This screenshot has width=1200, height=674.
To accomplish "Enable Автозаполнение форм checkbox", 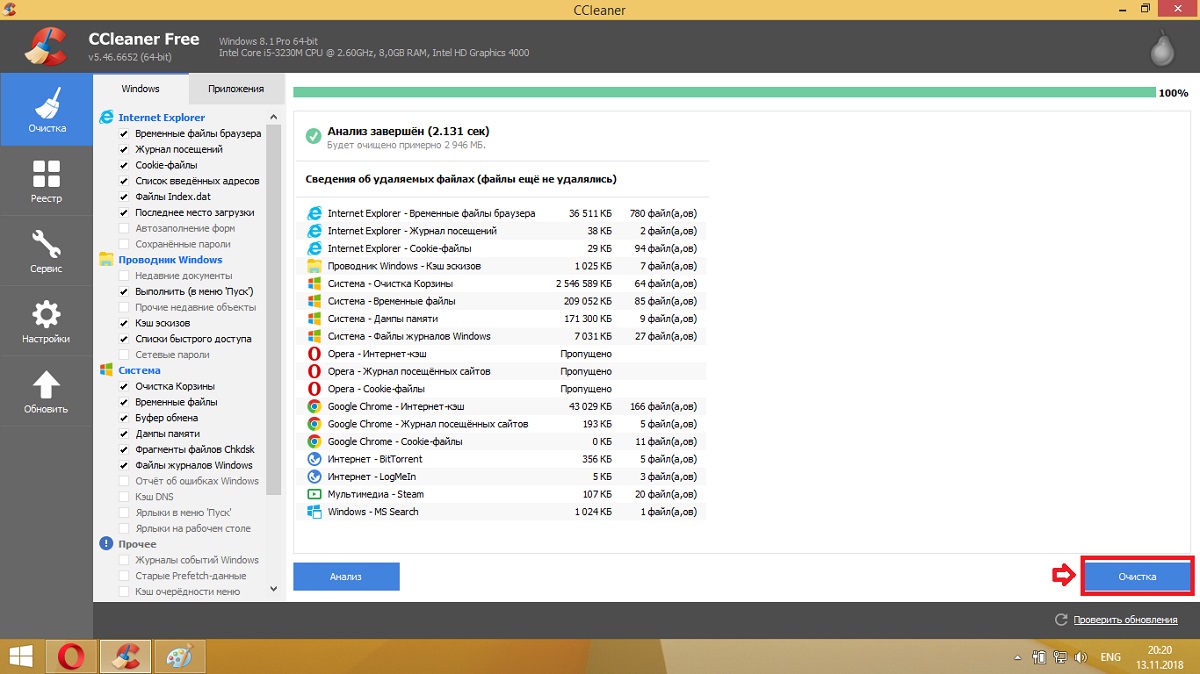I will point(124,228).
